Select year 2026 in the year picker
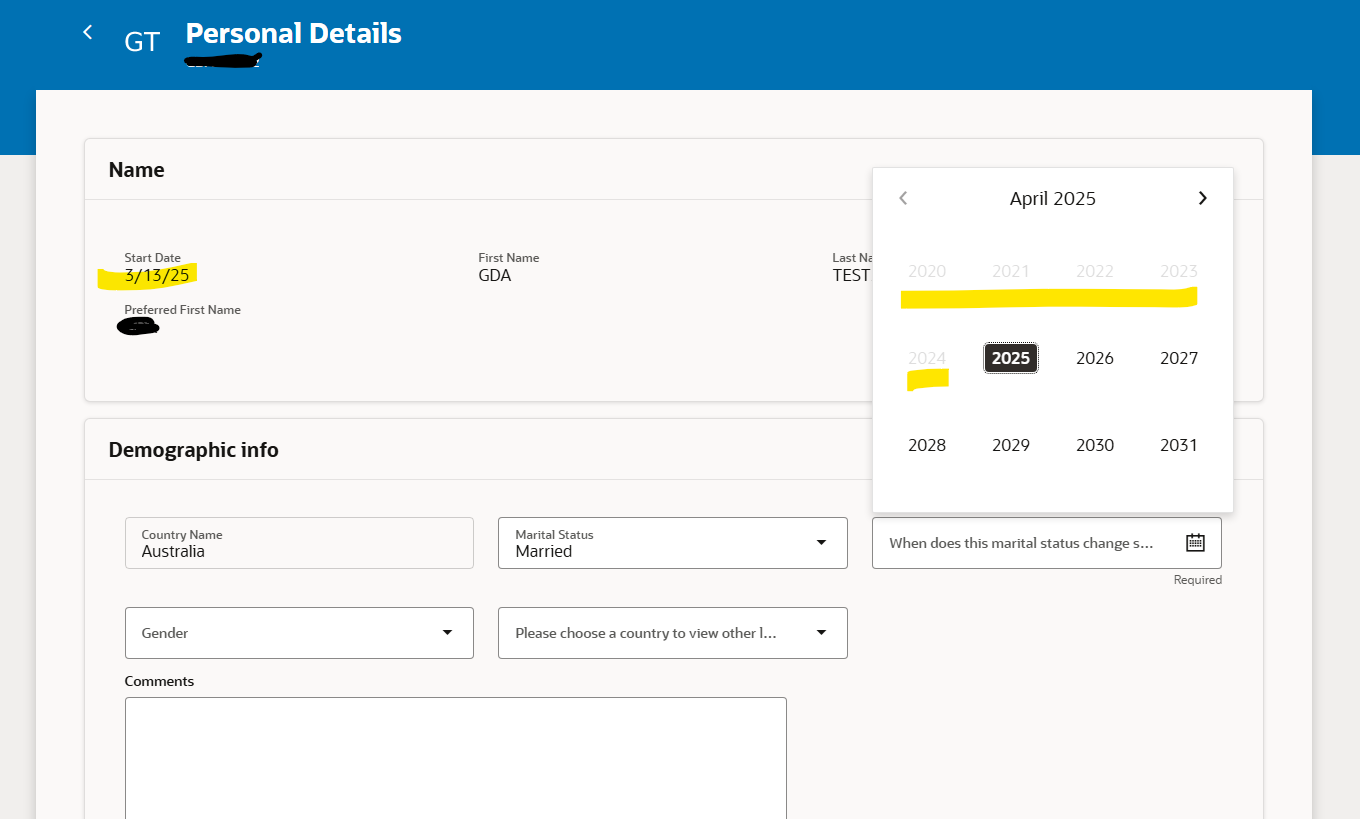Screen dimensions: 1360x819 [x=1095, y=357]
